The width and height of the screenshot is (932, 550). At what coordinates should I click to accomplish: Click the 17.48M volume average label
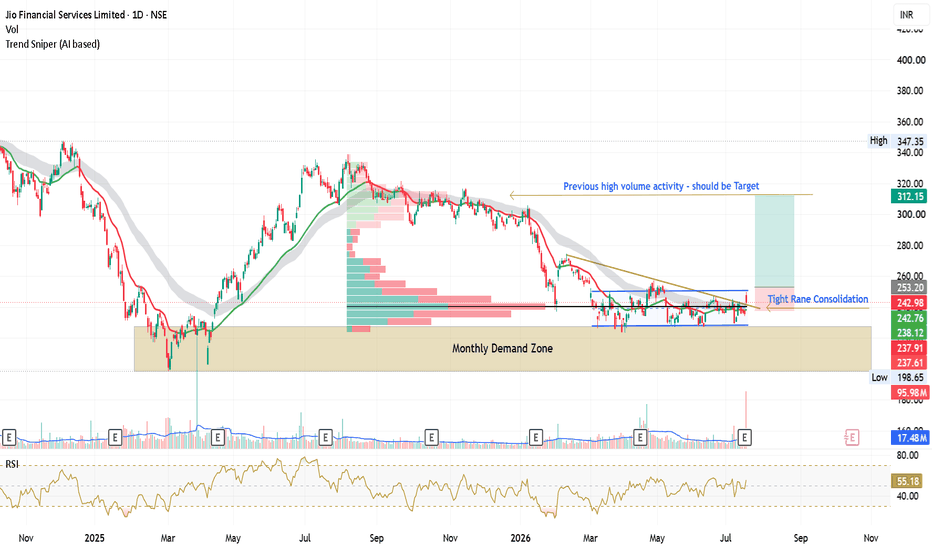909,438
